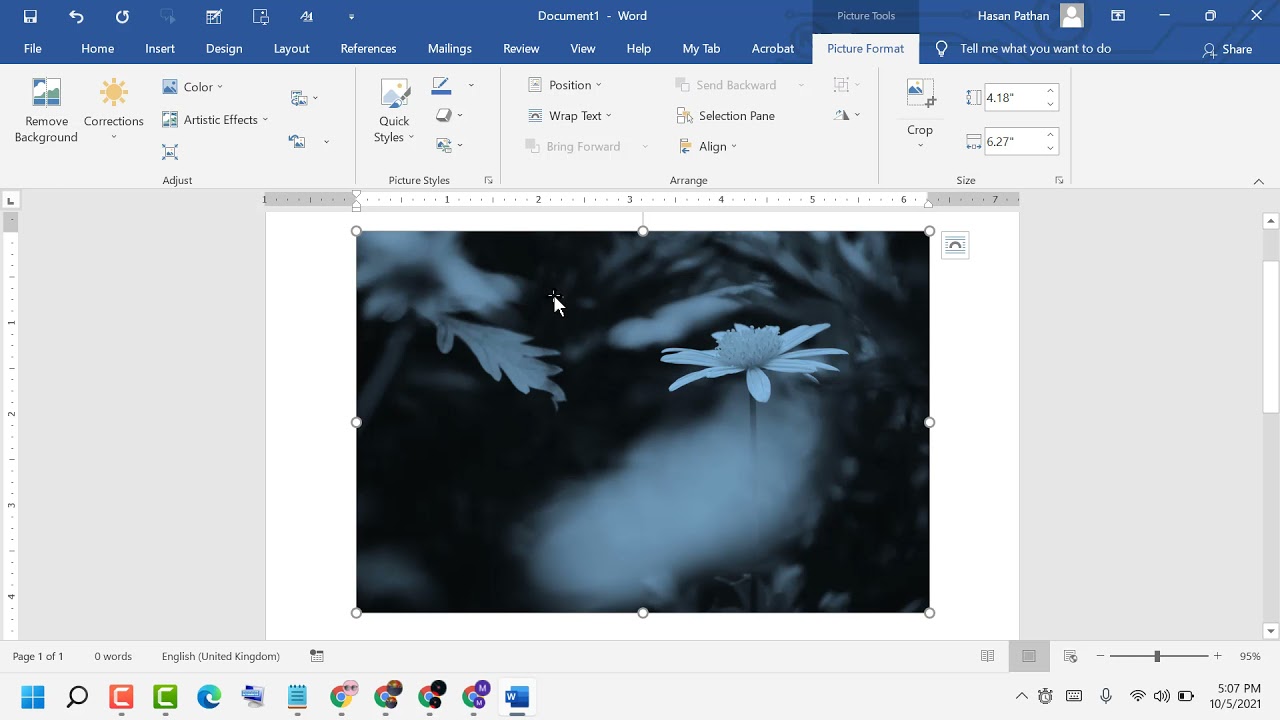Decrease the shape width with down arrow
The height and width of the screenshot is (720, 1280).
click(1050, 148)
